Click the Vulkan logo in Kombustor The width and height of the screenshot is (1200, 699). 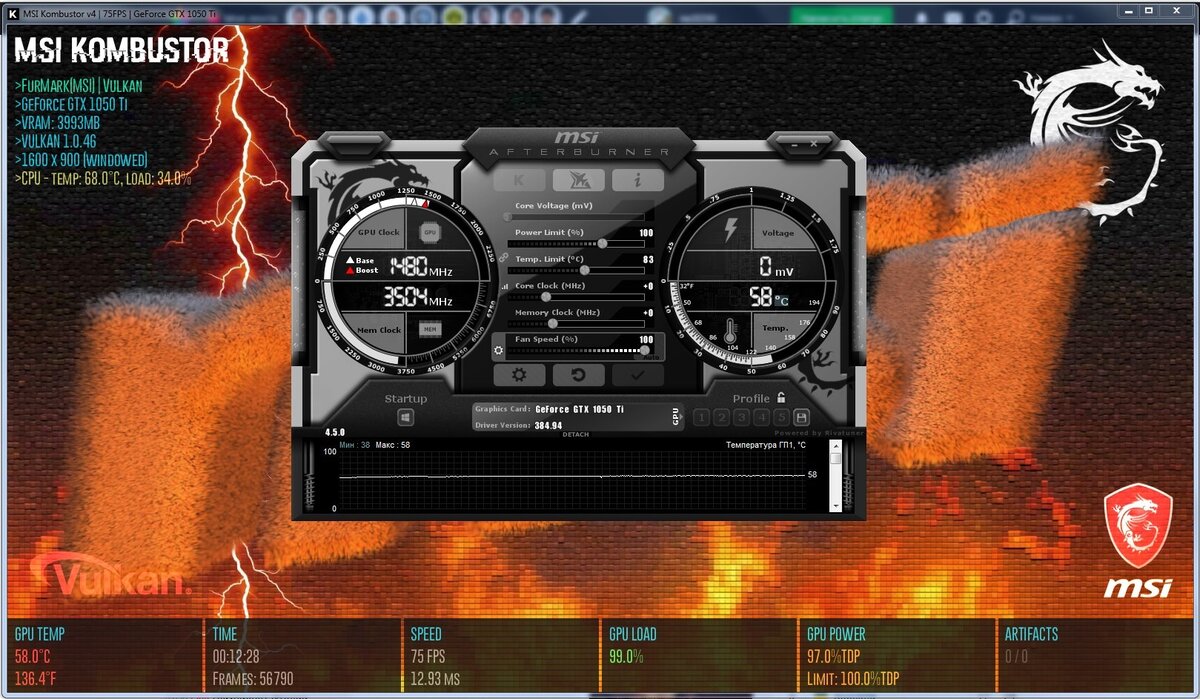[110, 577]
